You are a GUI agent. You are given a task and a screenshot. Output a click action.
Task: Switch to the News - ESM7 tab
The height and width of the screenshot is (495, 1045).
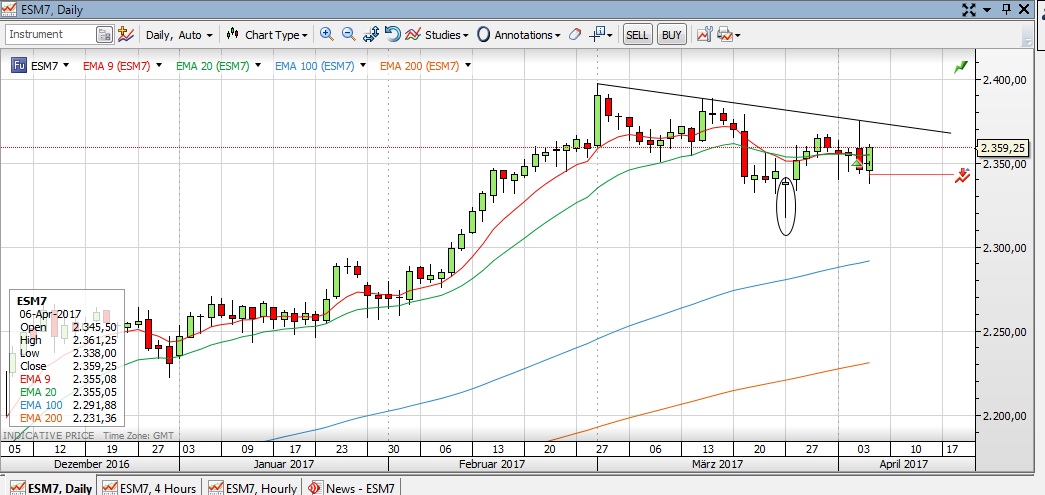coord(352,488)
